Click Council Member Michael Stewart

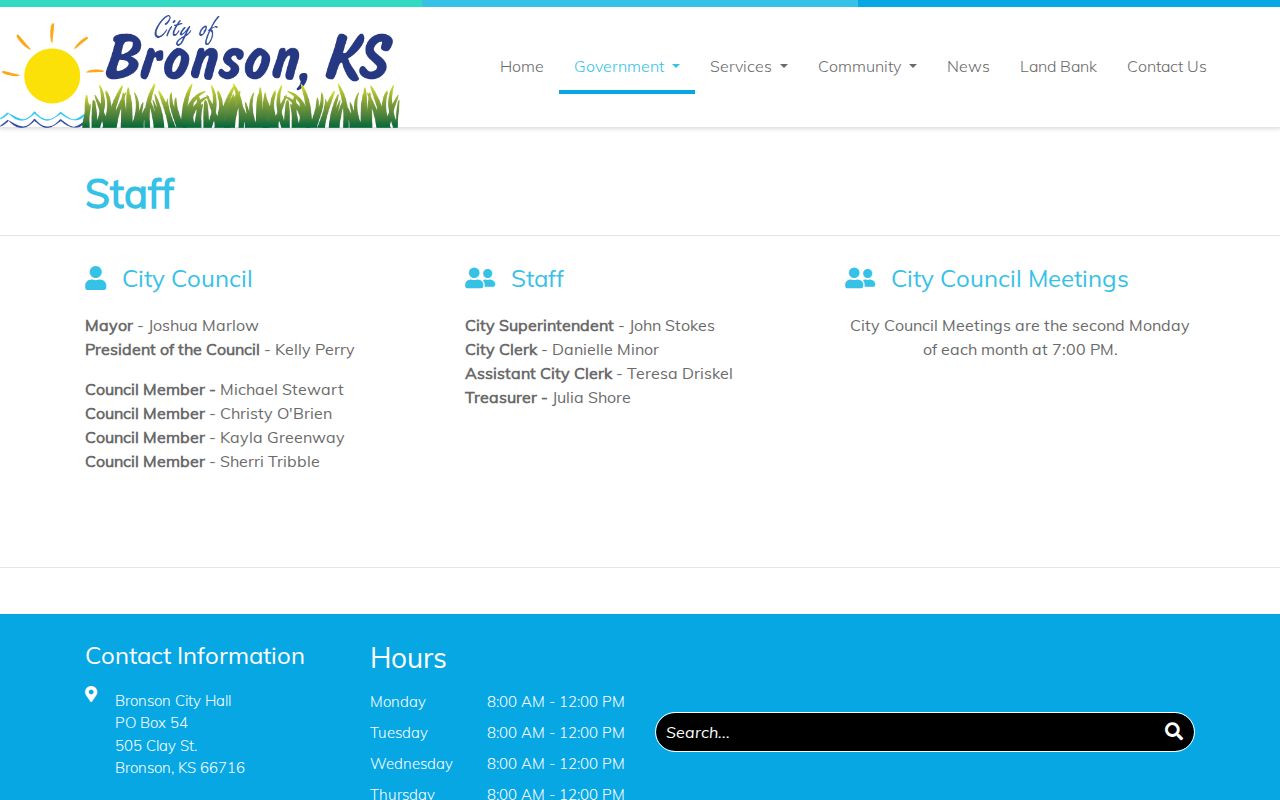(214, 389)
